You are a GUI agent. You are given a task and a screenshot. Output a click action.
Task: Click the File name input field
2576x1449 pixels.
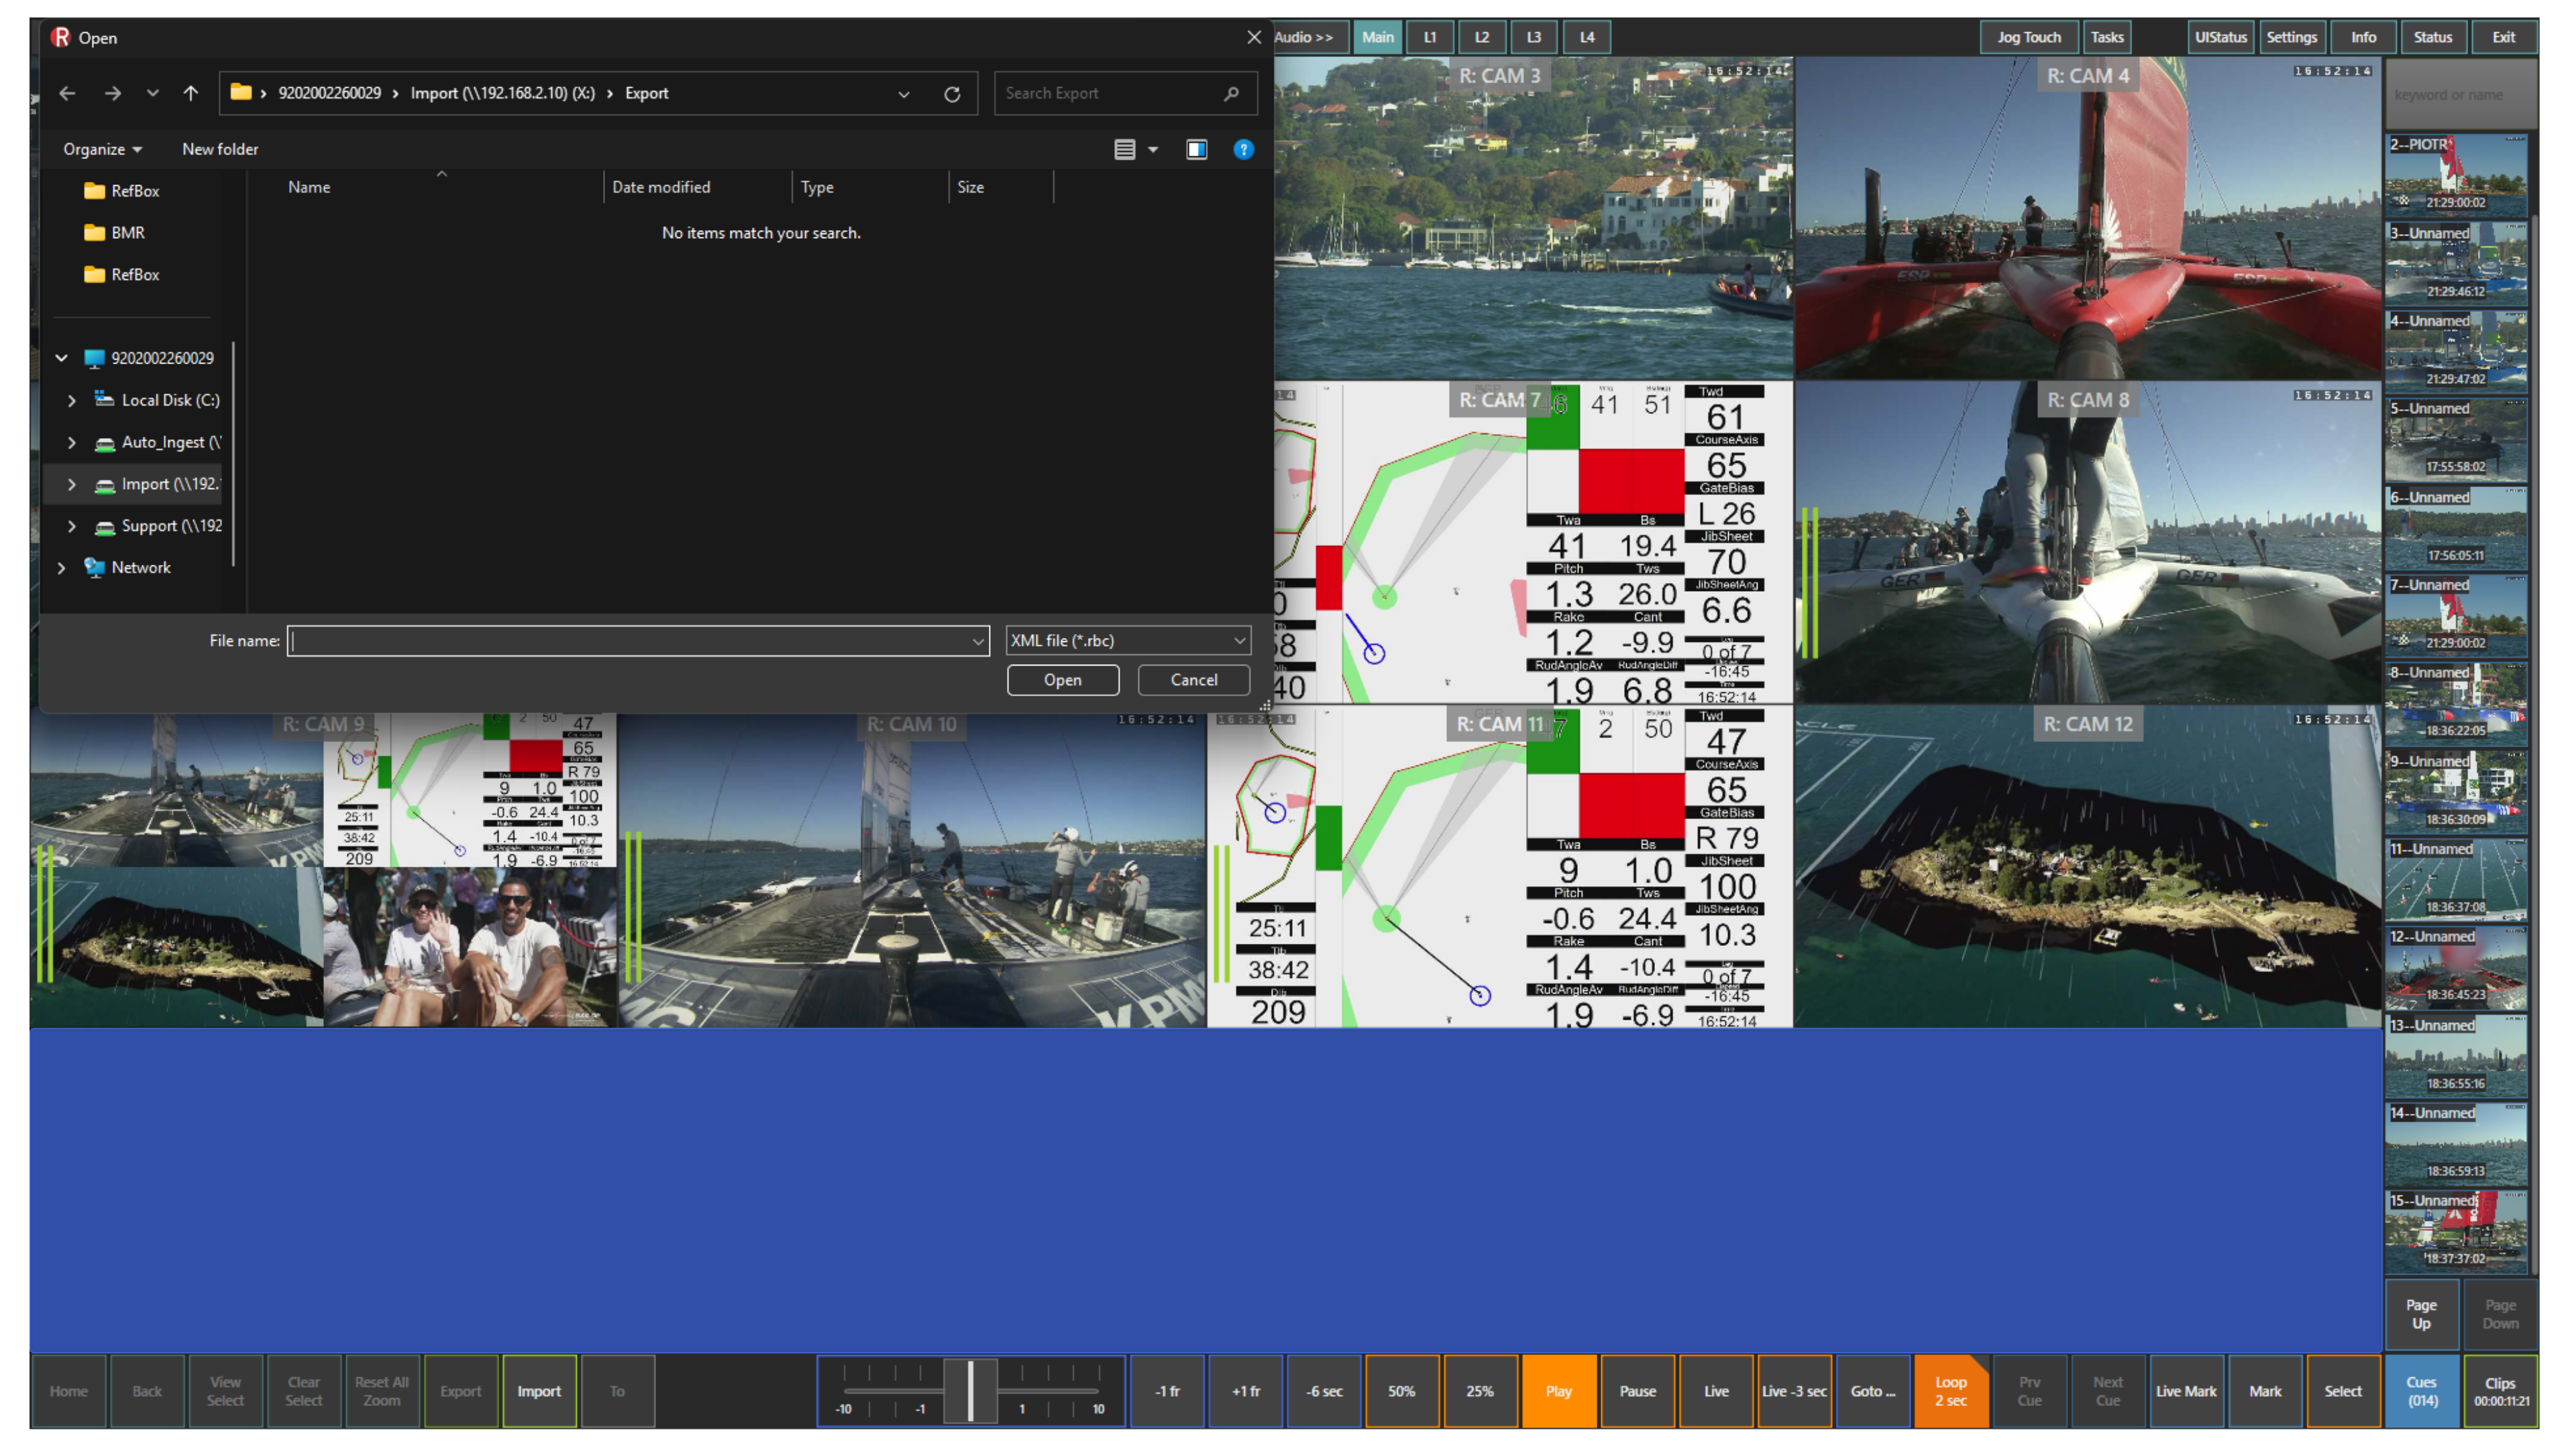point(629,640)
